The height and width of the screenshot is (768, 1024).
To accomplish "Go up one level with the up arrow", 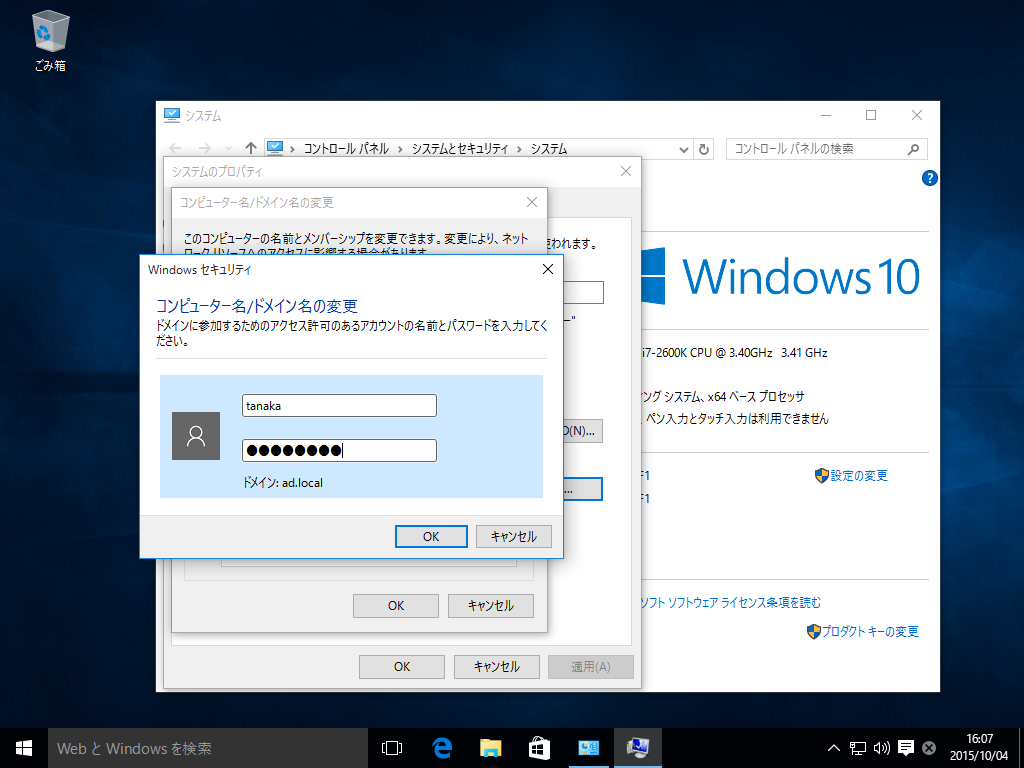I will (251, 148).
